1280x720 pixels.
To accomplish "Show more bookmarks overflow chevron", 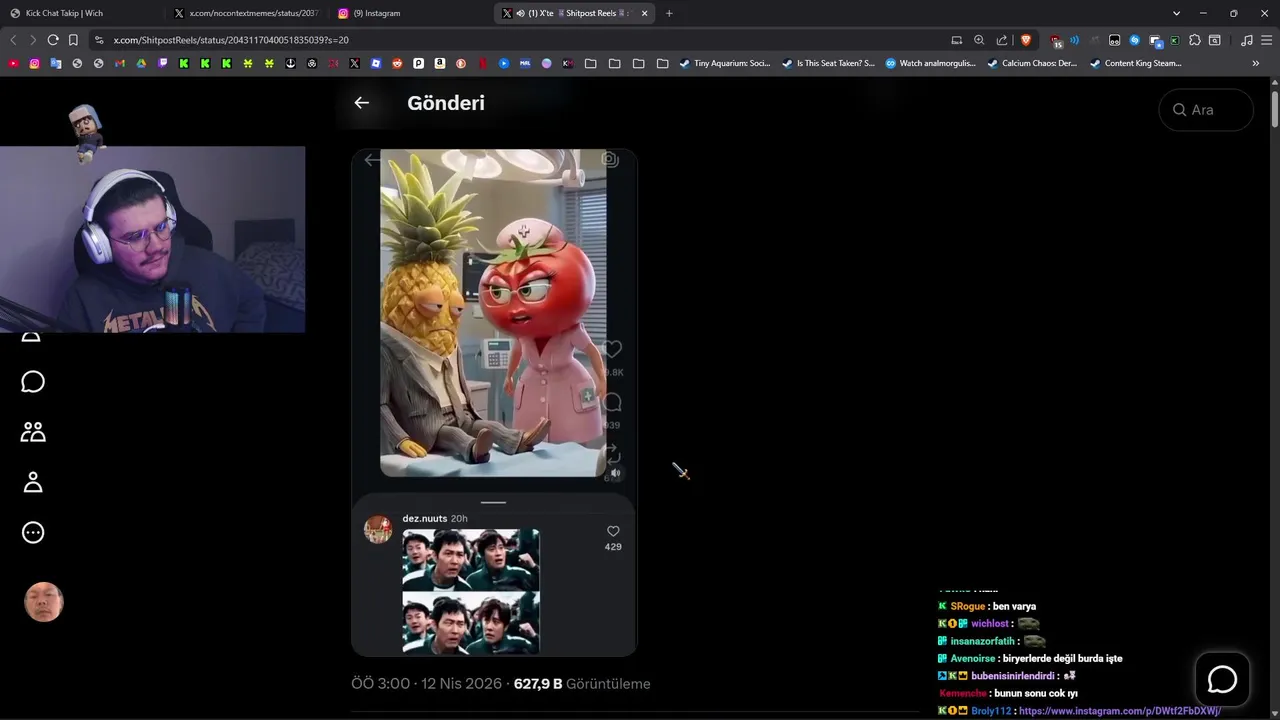I will pos(1256,63).
